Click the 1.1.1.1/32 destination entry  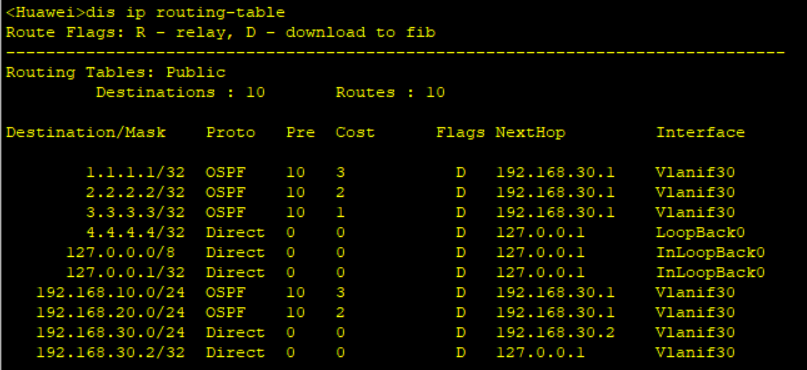[135, 172]
